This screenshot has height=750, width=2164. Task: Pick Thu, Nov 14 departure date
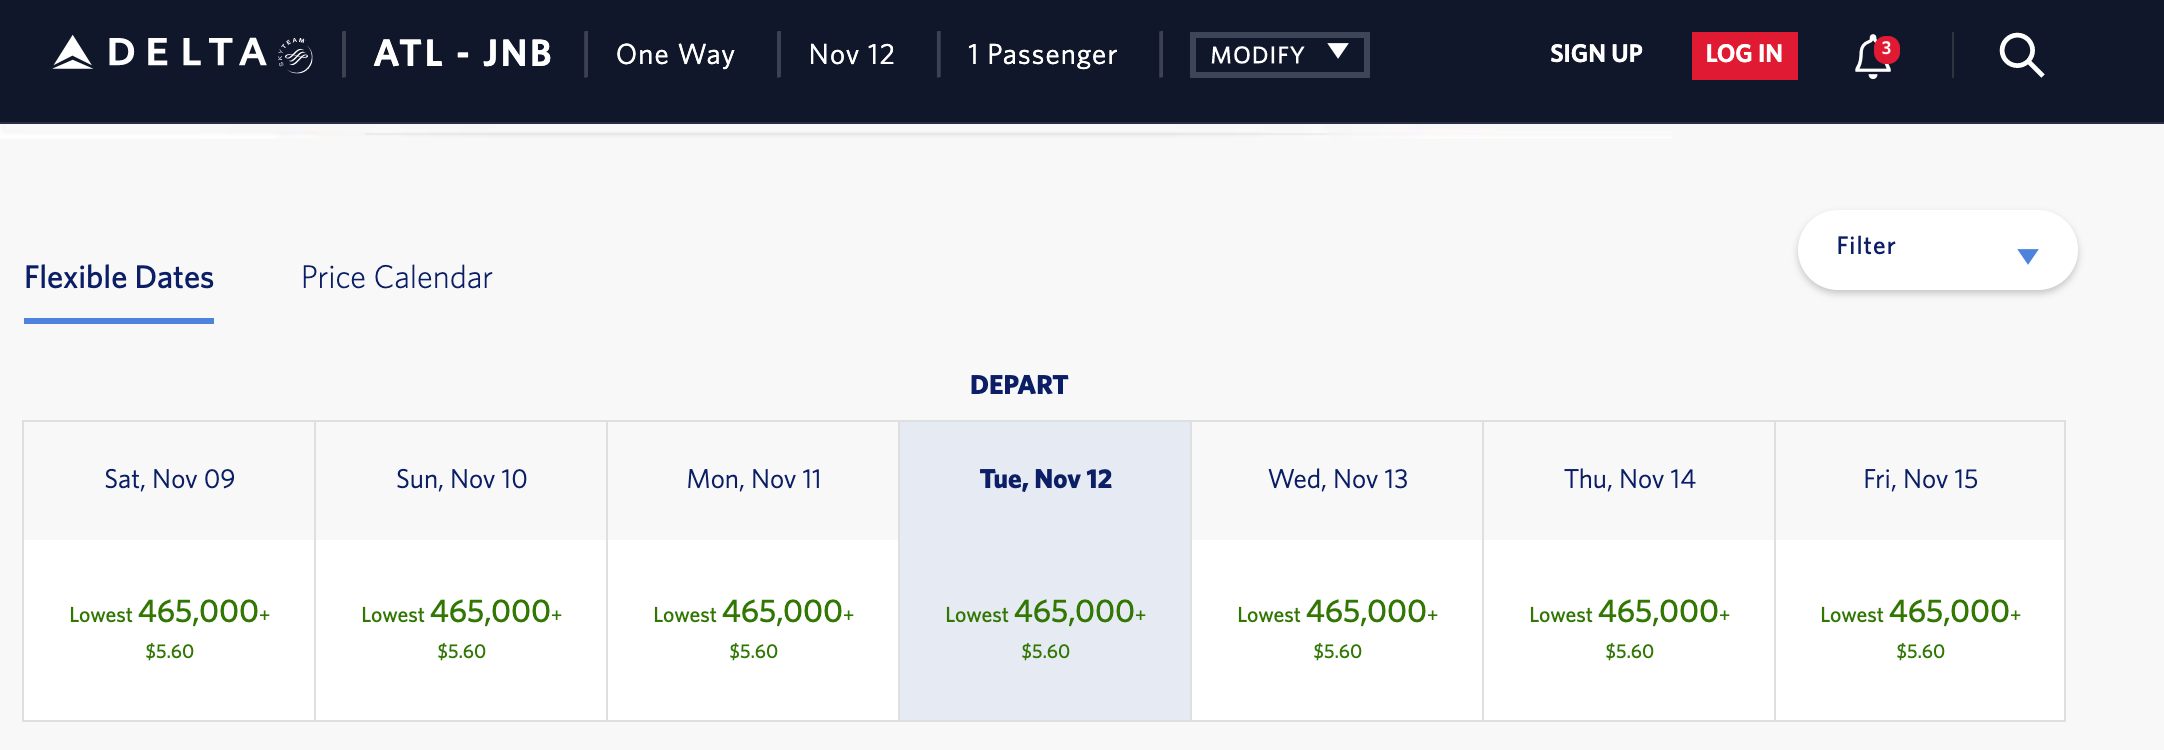click(1629, 570)
